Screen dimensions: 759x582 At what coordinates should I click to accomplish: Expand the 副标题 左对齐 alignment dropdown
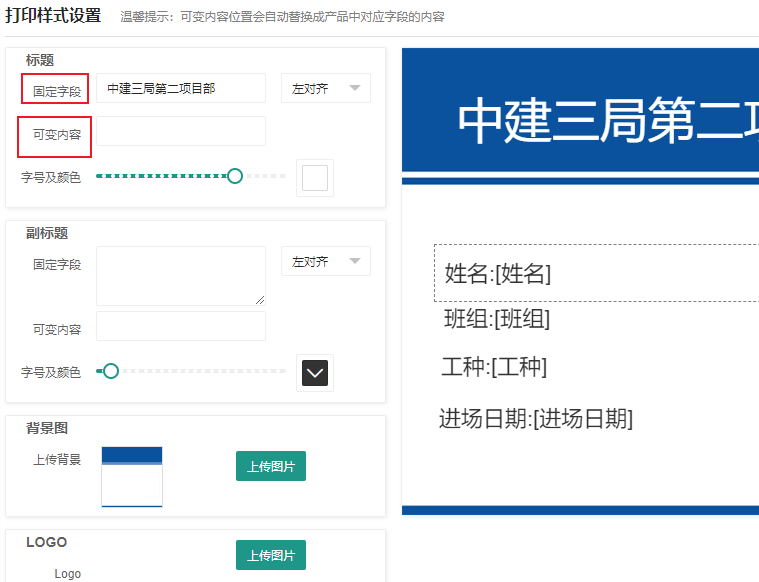(325, 261)
